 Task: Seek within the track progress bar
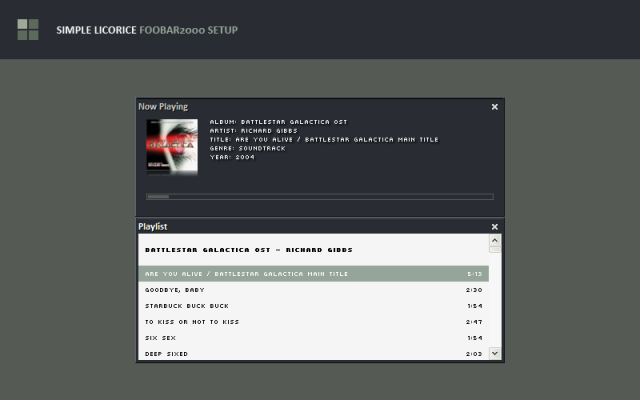pos(320,197)
